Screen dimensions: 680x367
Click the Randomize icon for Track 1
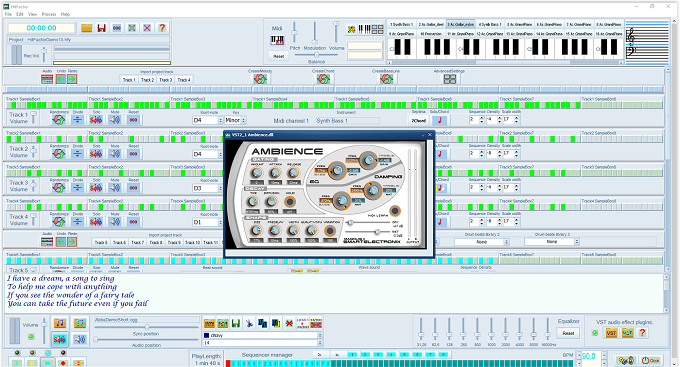click(x=59, y=119)
